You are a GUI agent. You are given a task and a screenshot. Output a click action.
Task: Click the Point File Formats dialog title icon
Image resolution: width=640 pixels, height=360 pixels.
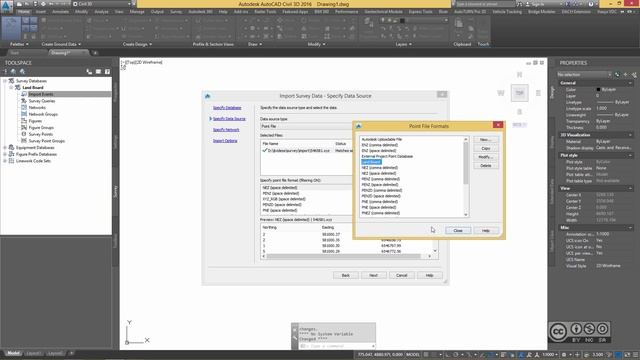pyautogui.click(x=358, y=126)
